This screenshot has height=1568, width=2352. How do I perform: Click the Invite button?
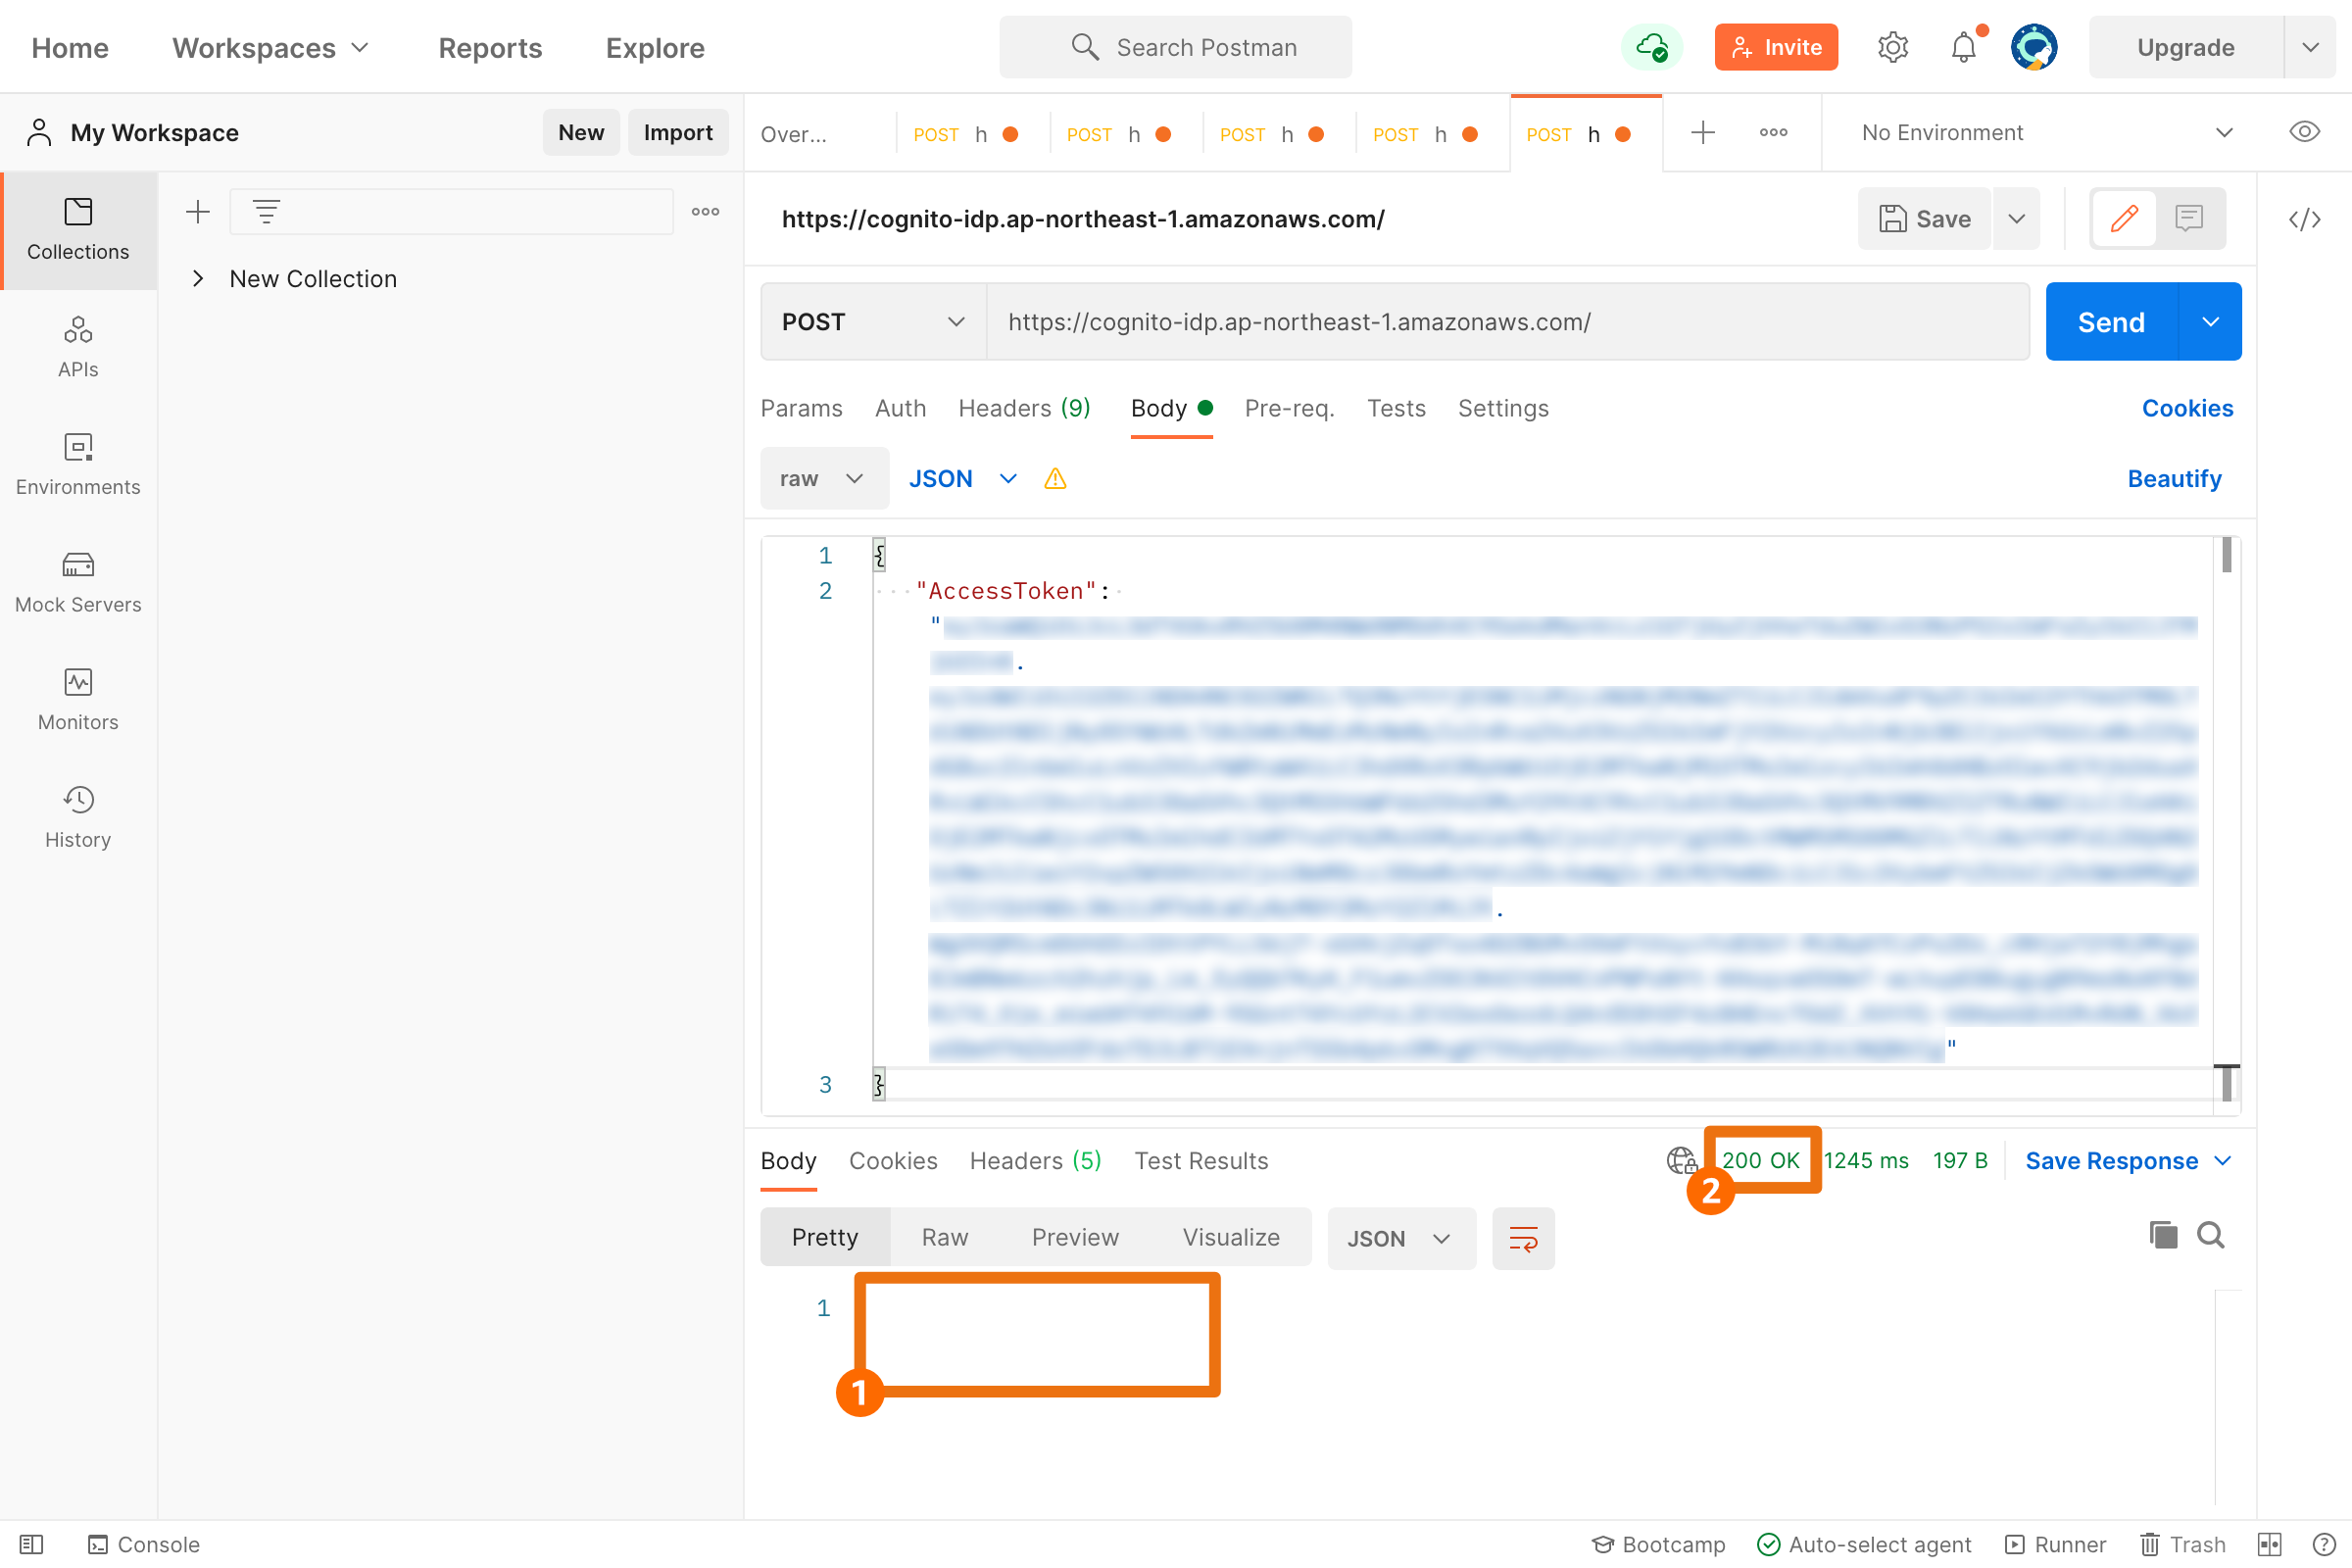coord(1776,47)
